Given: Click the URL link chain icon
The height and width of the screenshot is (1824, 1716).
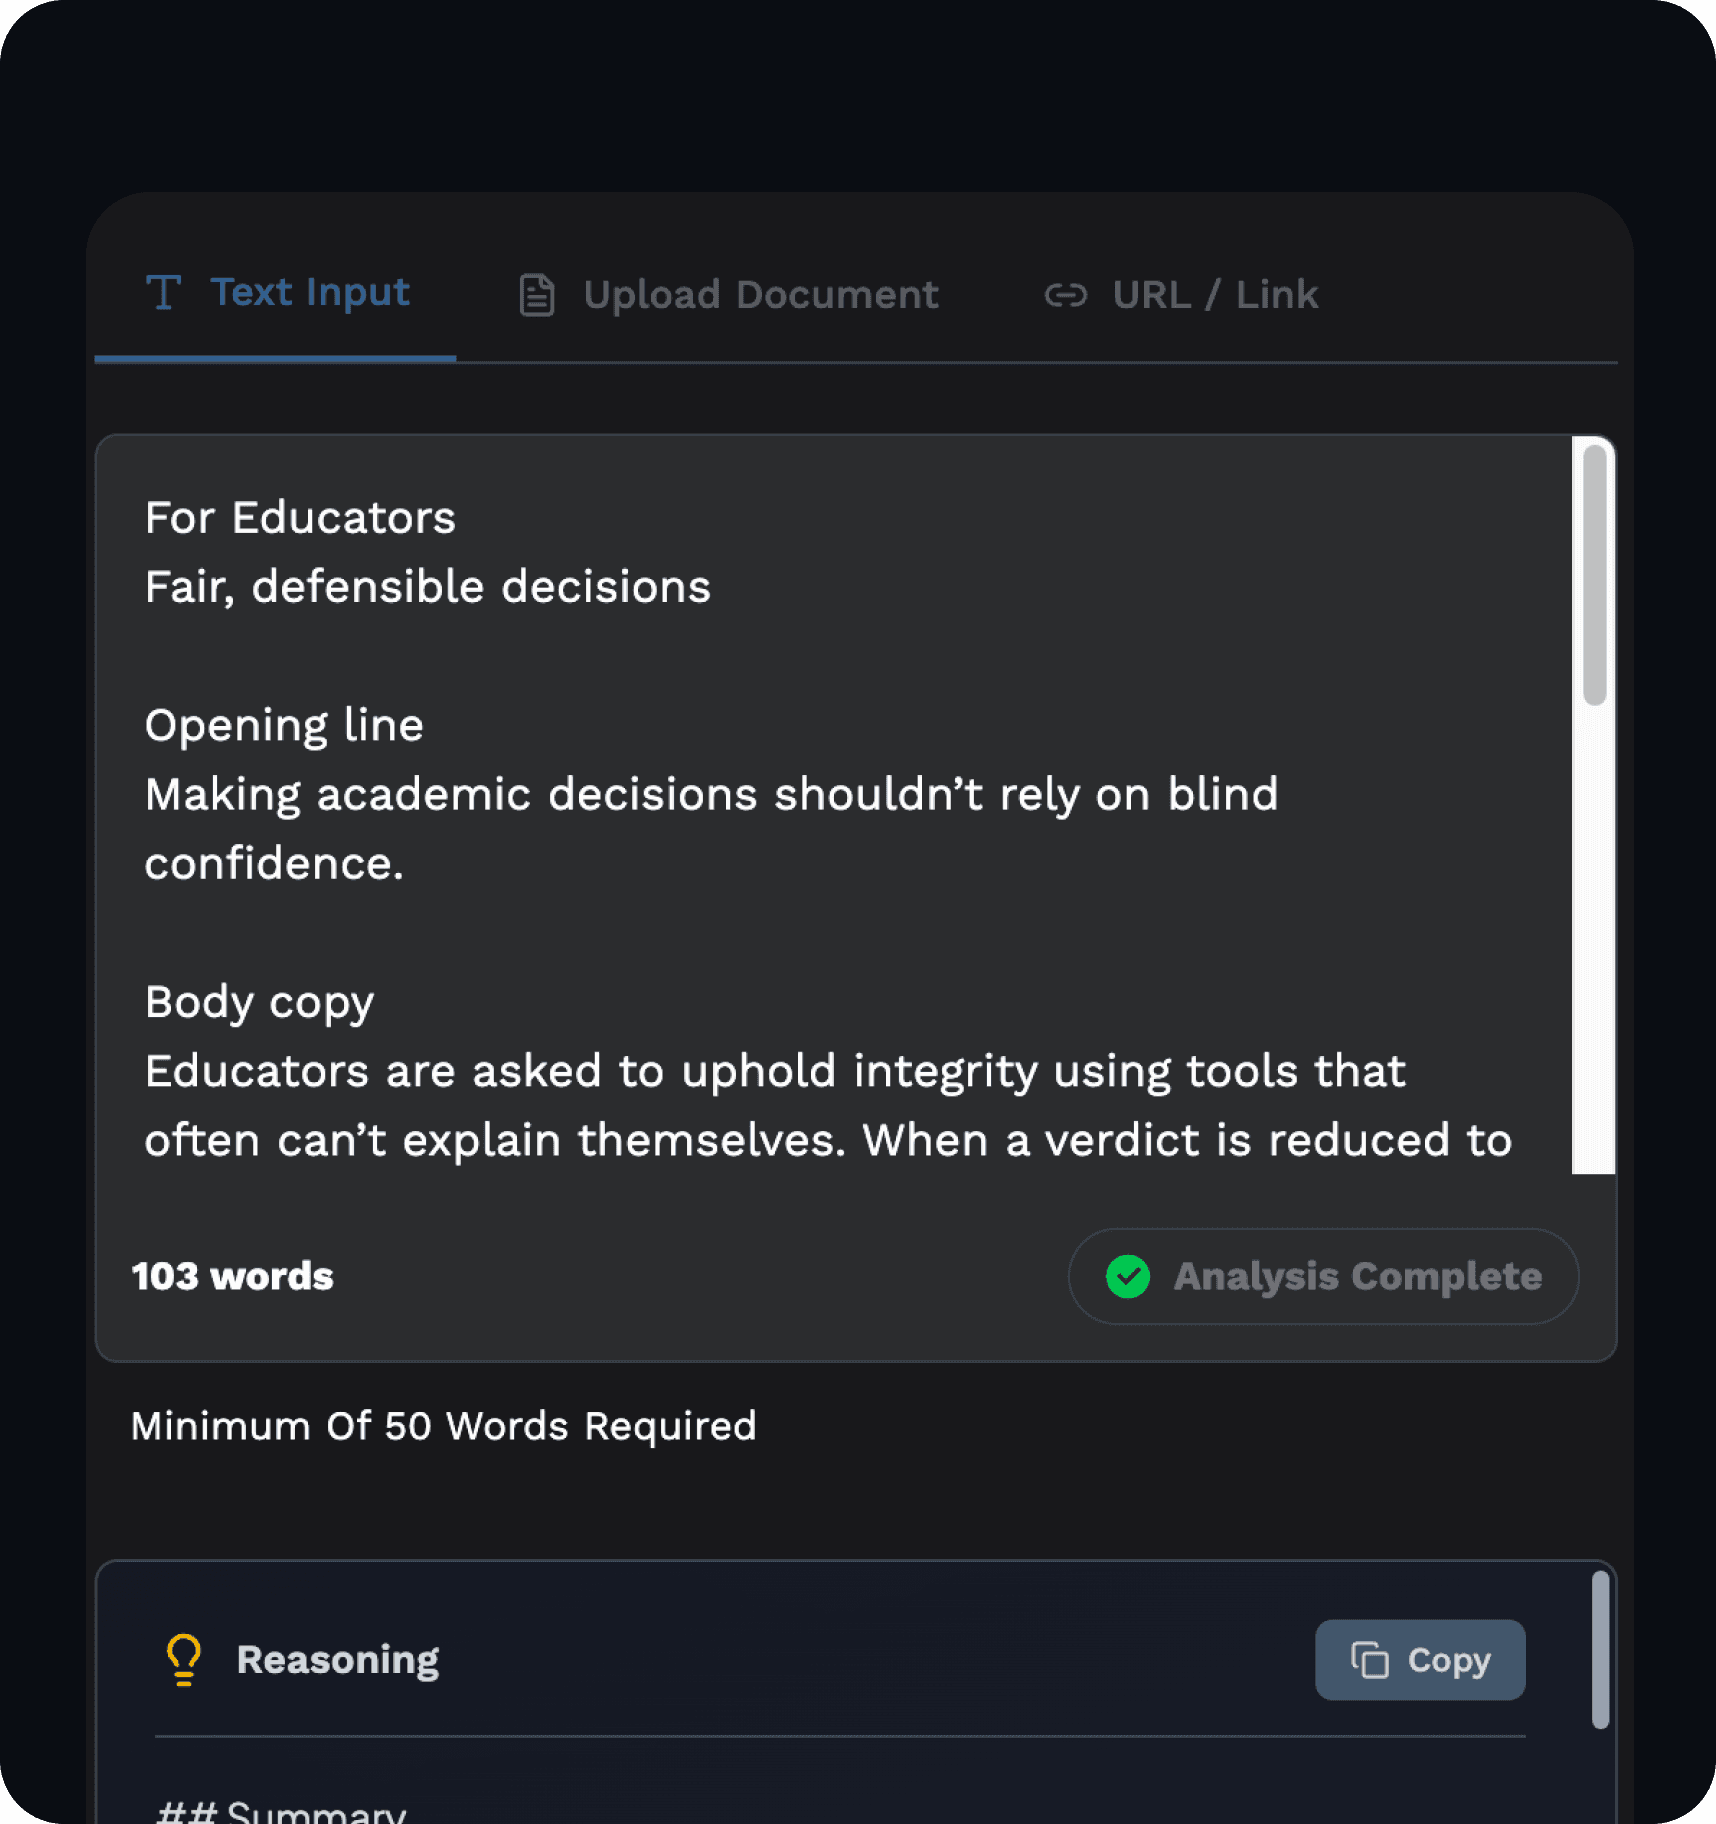Looking at the screenshot, I should pos(1066,295).
